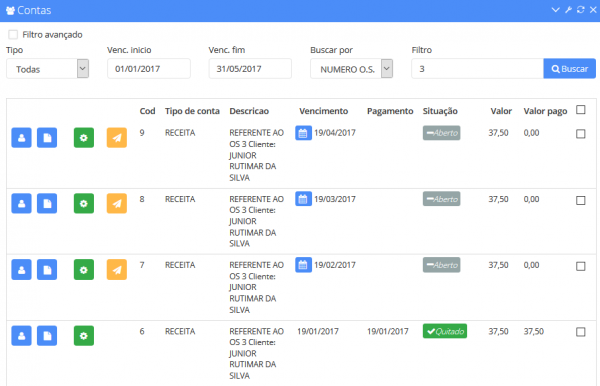Click the Buscar search button
This screenshot has height=386, width=600.
(x=569, y=69)
